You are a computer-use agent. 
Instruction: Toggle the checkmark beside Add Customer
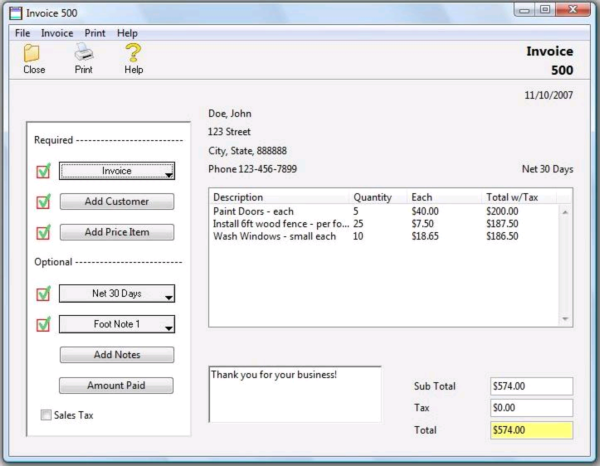(43, 202)
